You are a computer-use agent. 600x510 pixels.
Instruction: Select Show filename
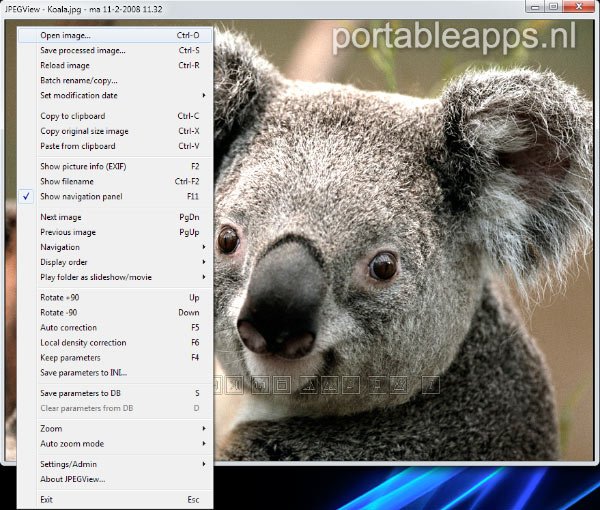pyautogui.click(x=115, y=181)
